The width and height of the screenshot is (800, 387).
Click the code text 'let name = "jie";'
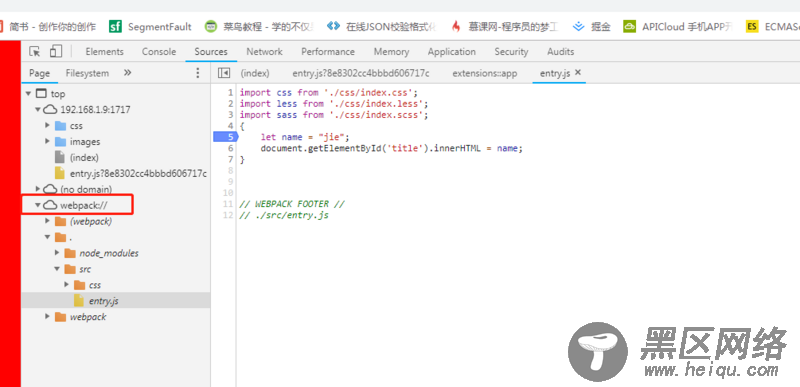pos(306,137)
